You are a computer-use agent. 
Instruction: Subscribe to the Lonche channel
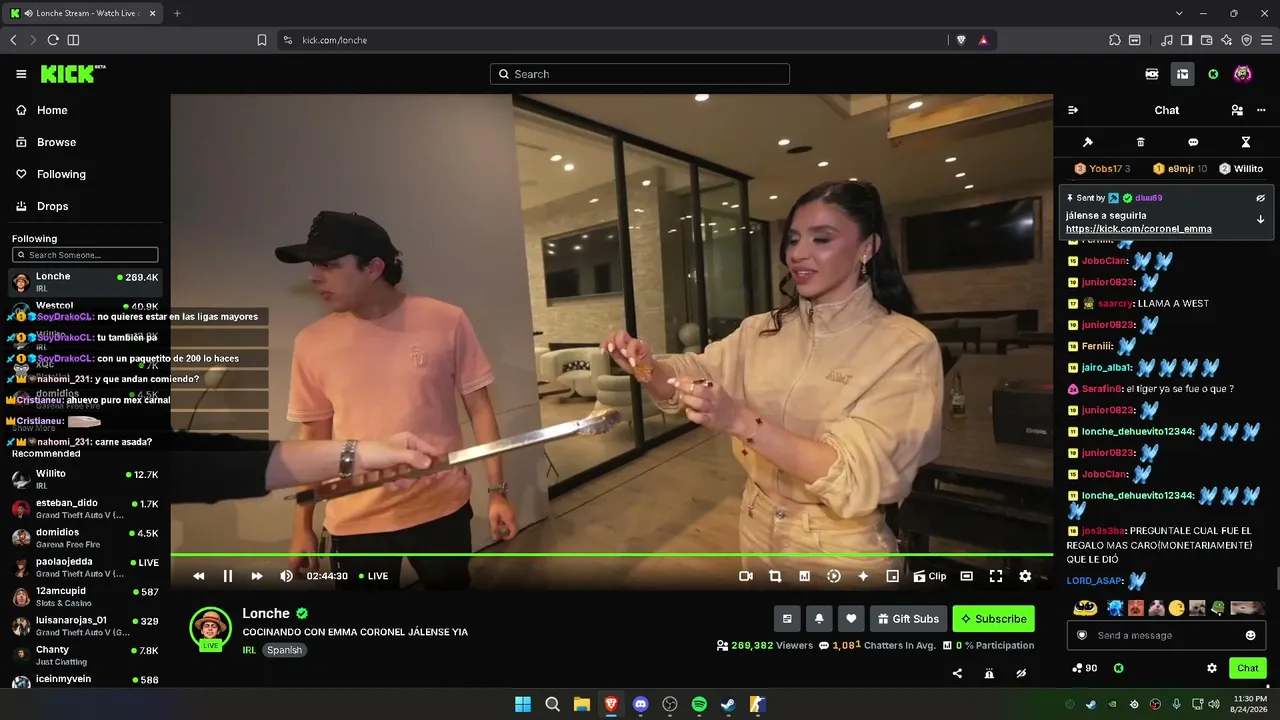tap(994, 619)
